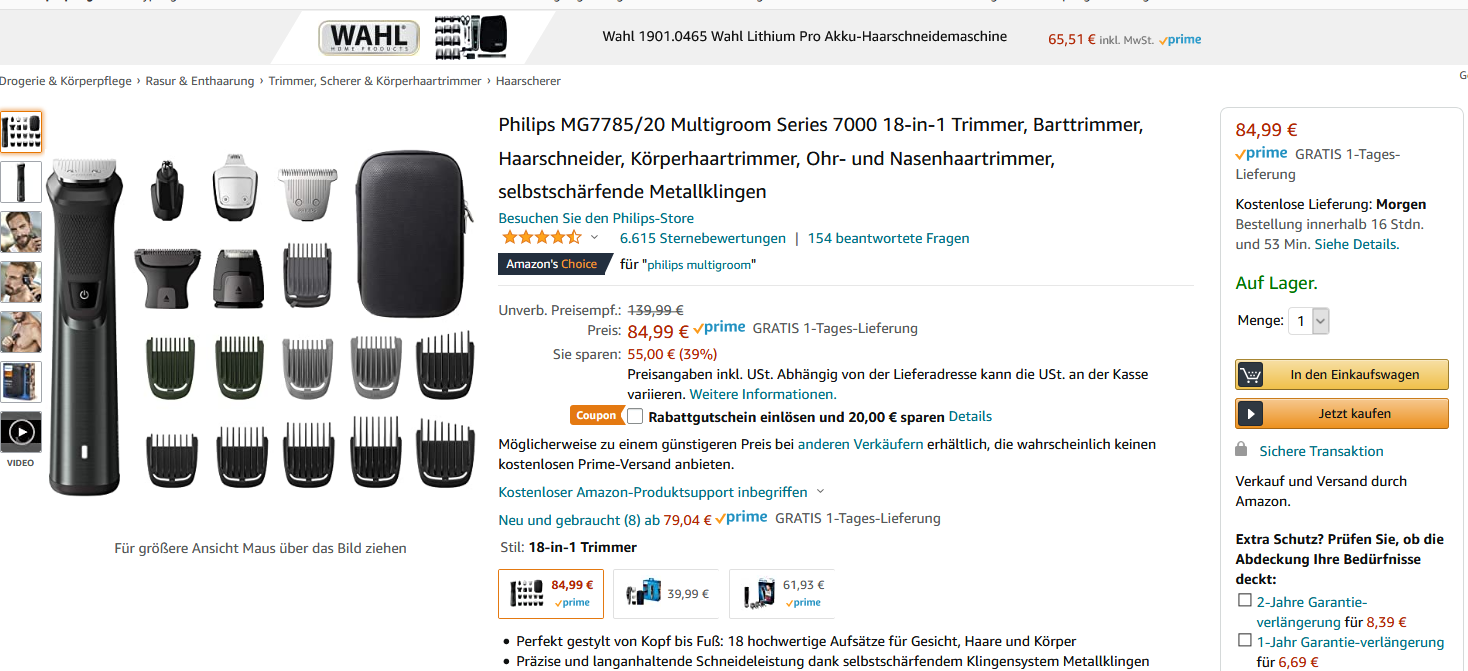
Task: Click the star rating icons
Action: (x=541, y=238)
